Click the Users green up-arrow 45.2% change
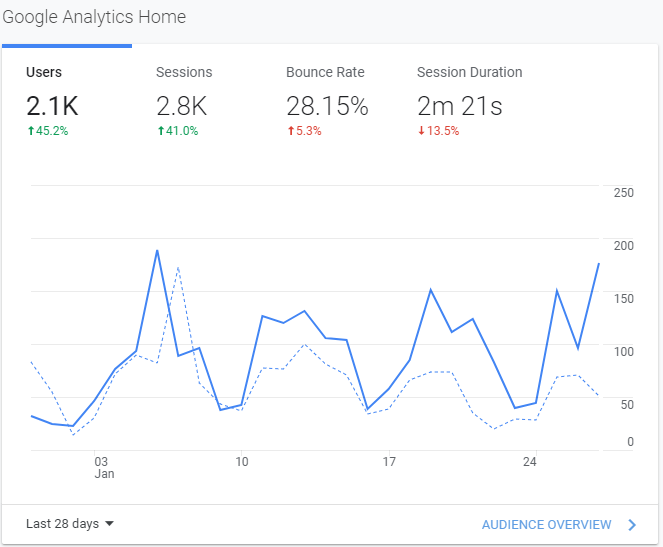 pos(48,131)
